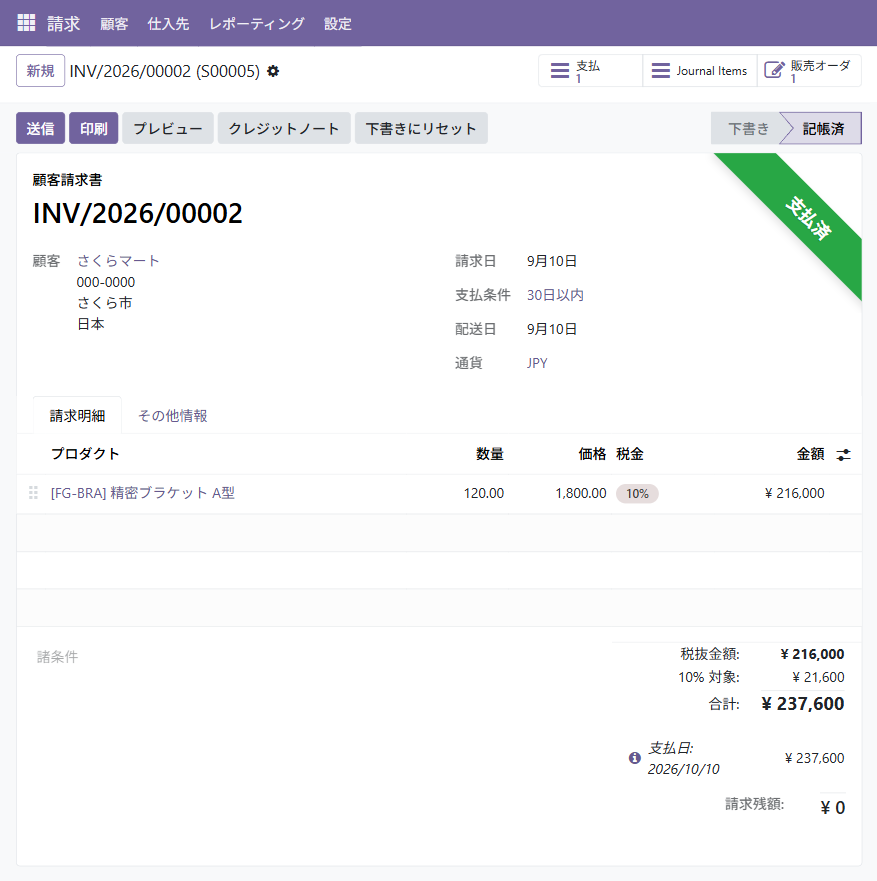Screen dimensions: 877x881
Task: Click price cell 1,800.00
Action: click(581, 493)
